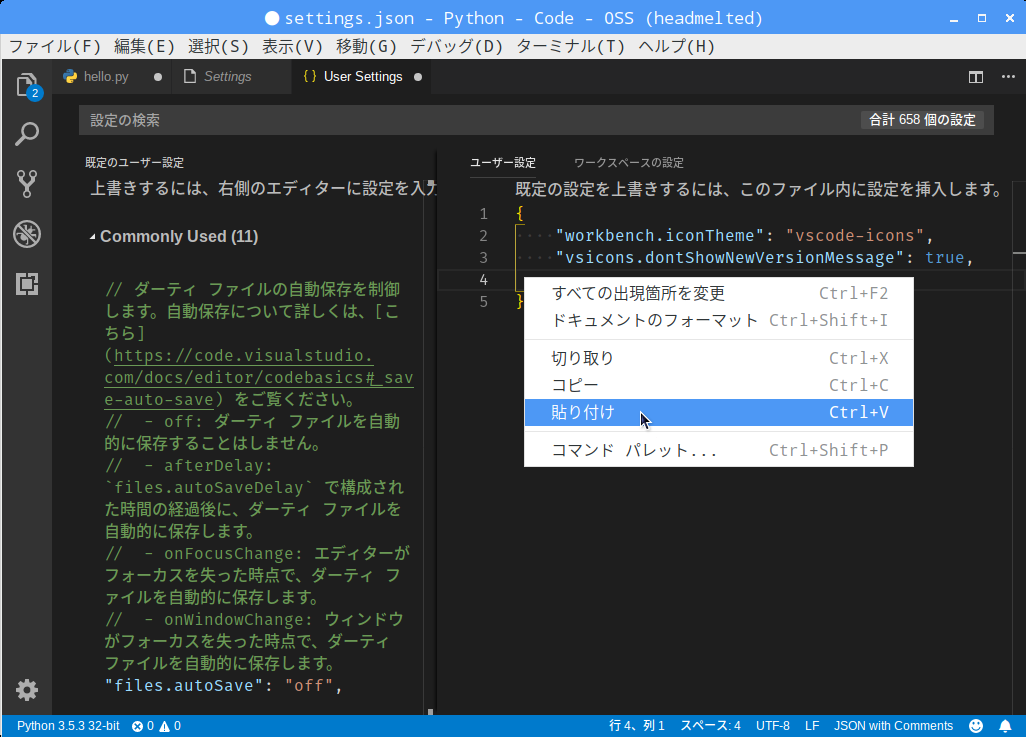Viewport: 1026px width, 737px height.
Task: Open the 表示(V) menu
Action: pos(292,46)
